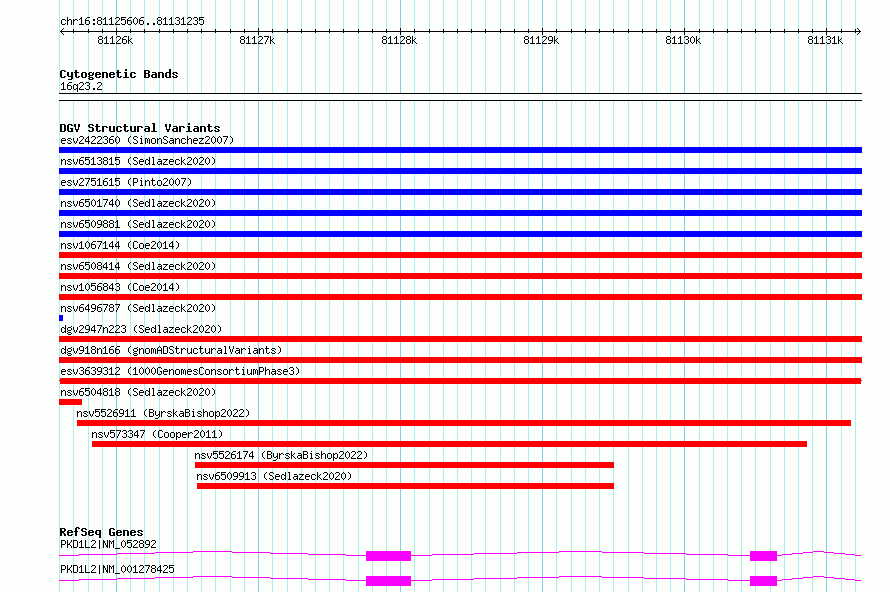
Task: Click the left arrowhead of the ruler
Action: pyautogui.click(x=62, y=32)
